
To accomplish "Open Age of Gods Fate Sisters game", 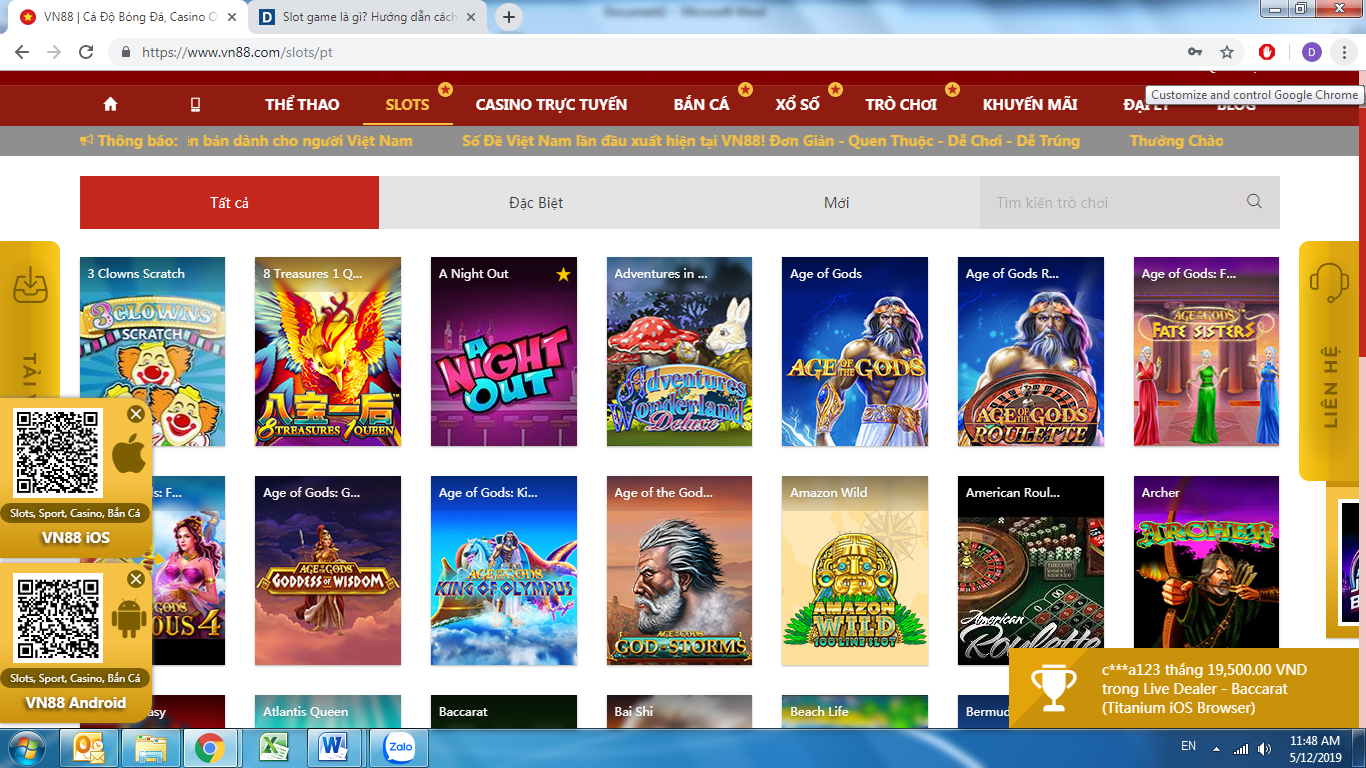I will [1206, 351].
